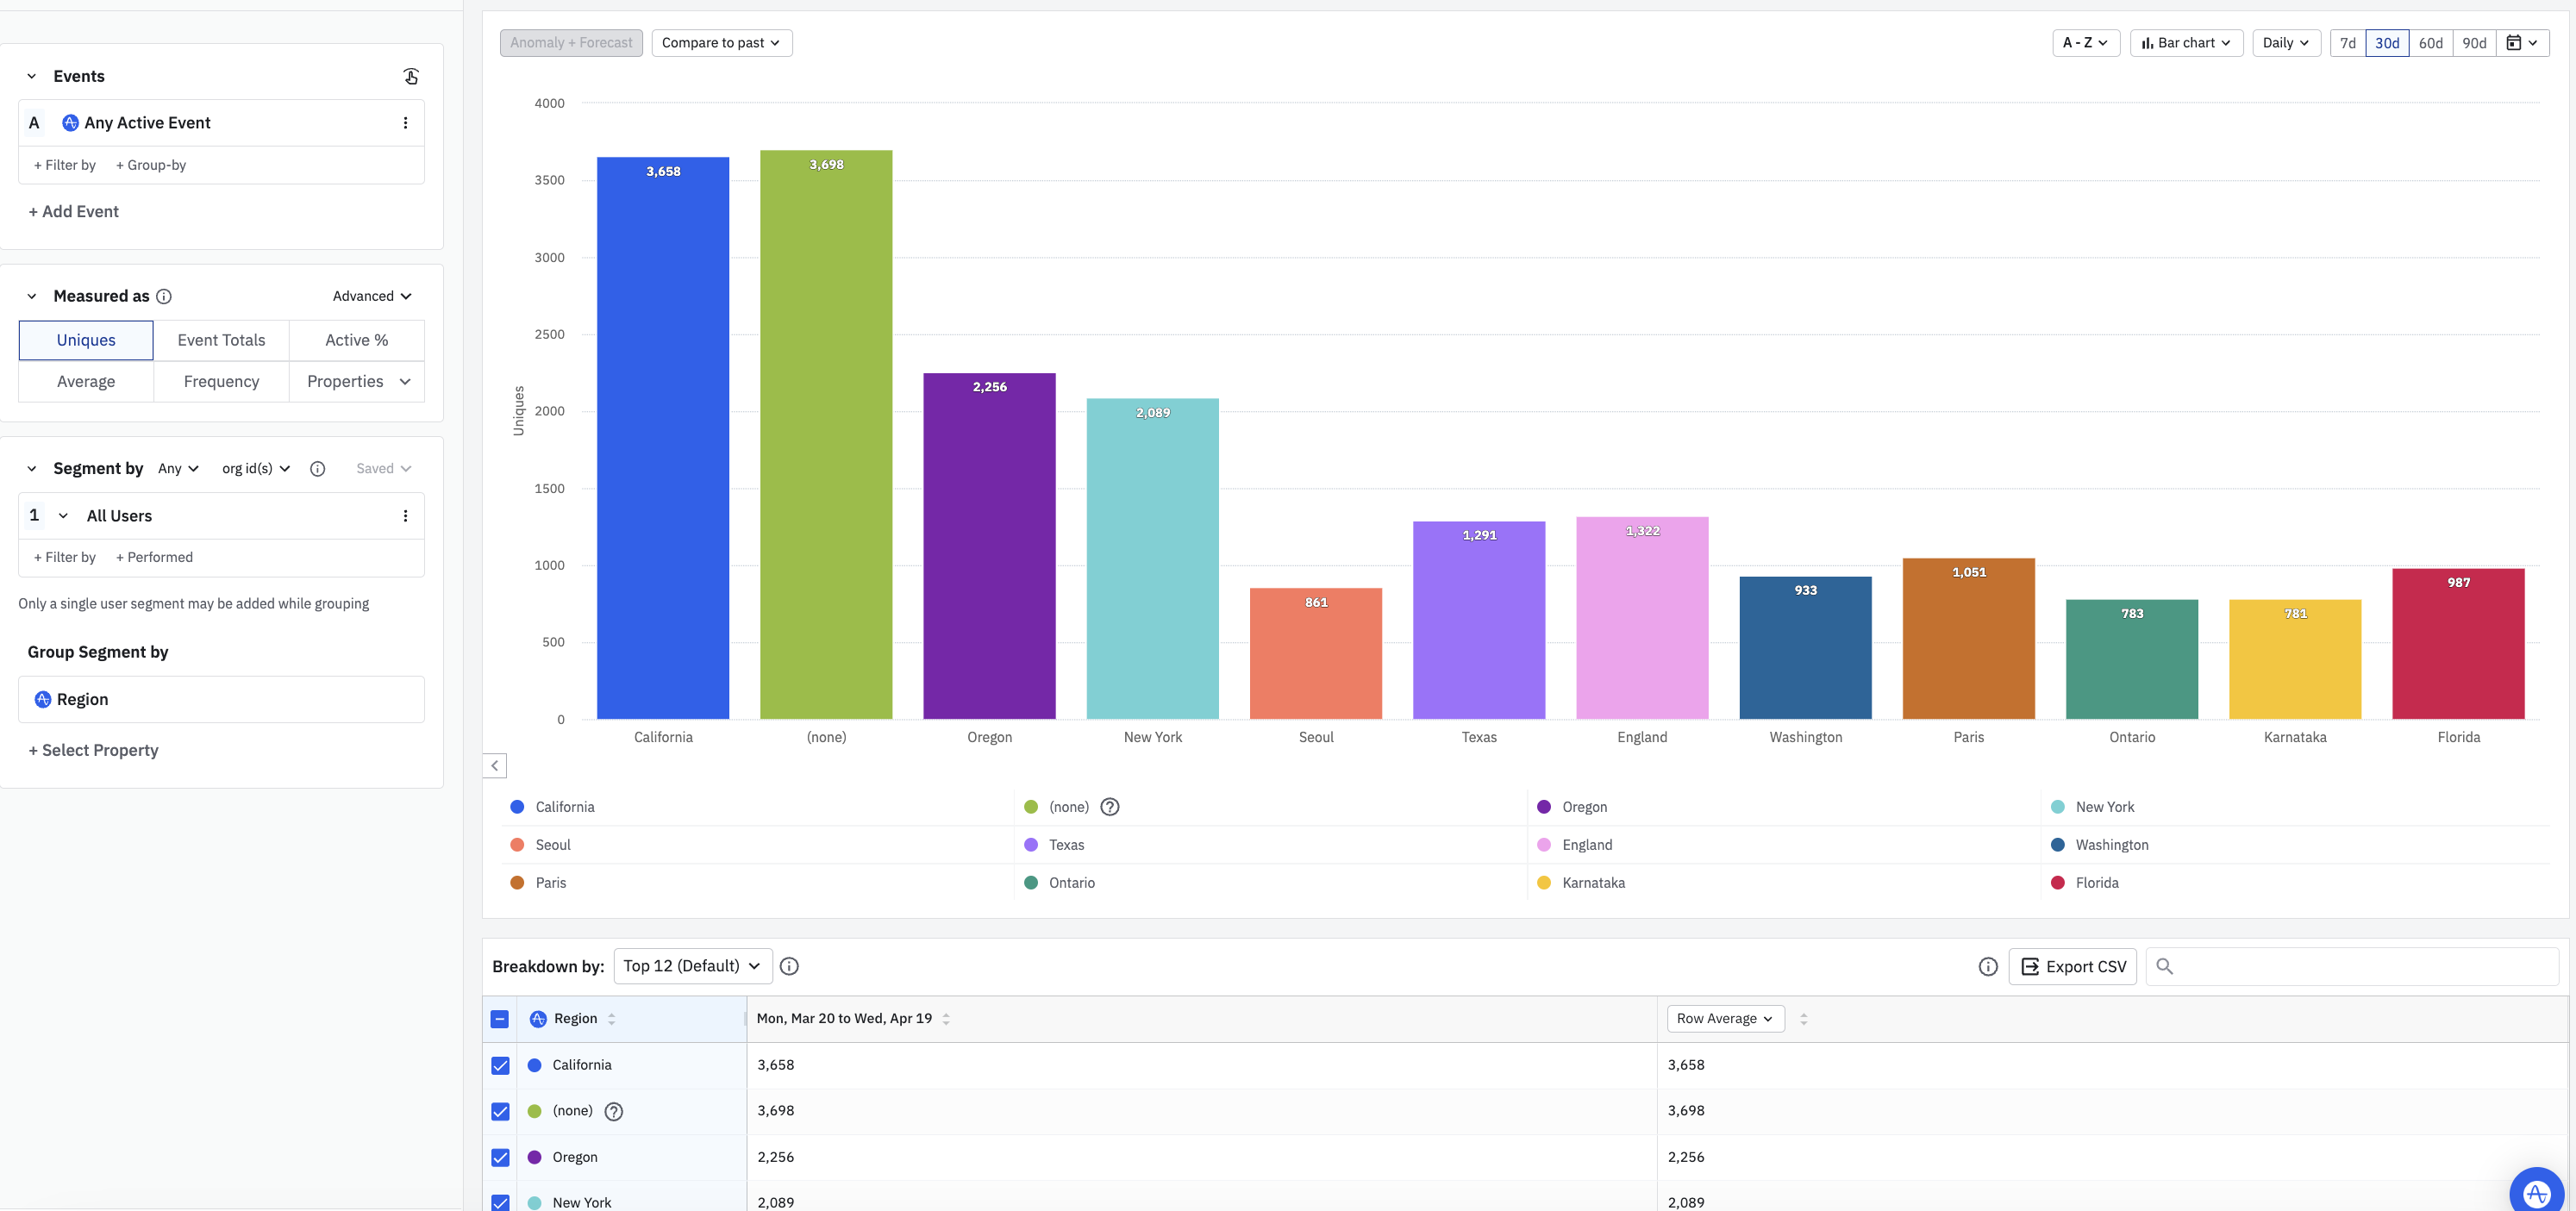This screenshot has width=2576, height=1211.
Task: Uncheck the Oregon row checkbox
Action: tap(501, 1158)
